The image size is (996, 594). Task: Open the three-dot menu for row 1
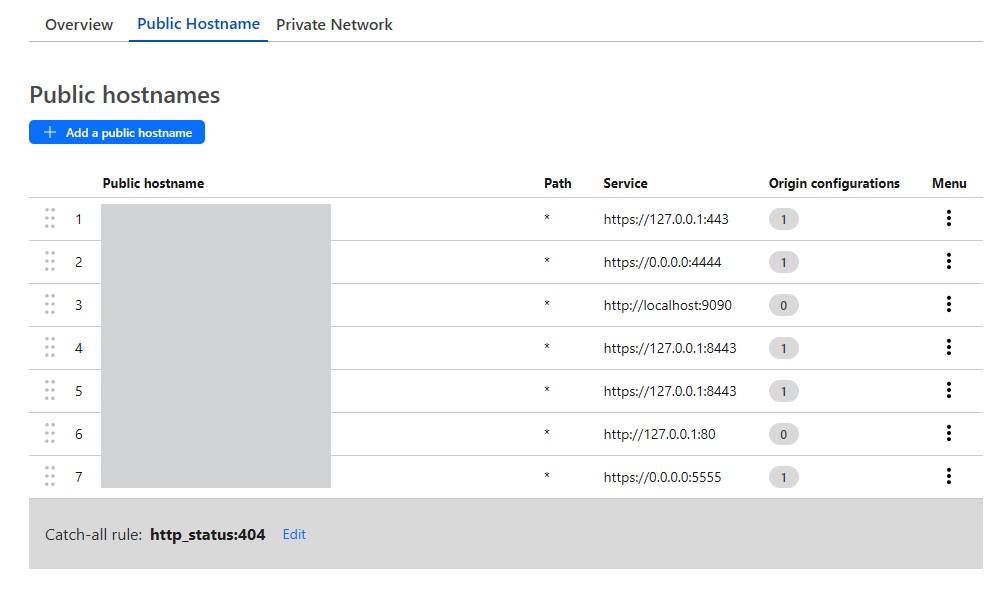948,219
